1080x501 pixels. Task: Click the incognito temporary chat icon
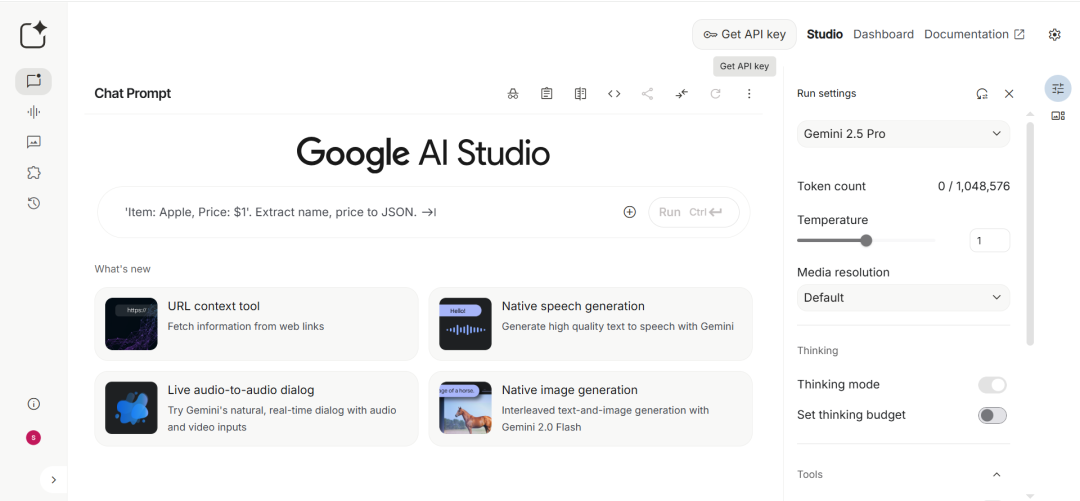512,94
